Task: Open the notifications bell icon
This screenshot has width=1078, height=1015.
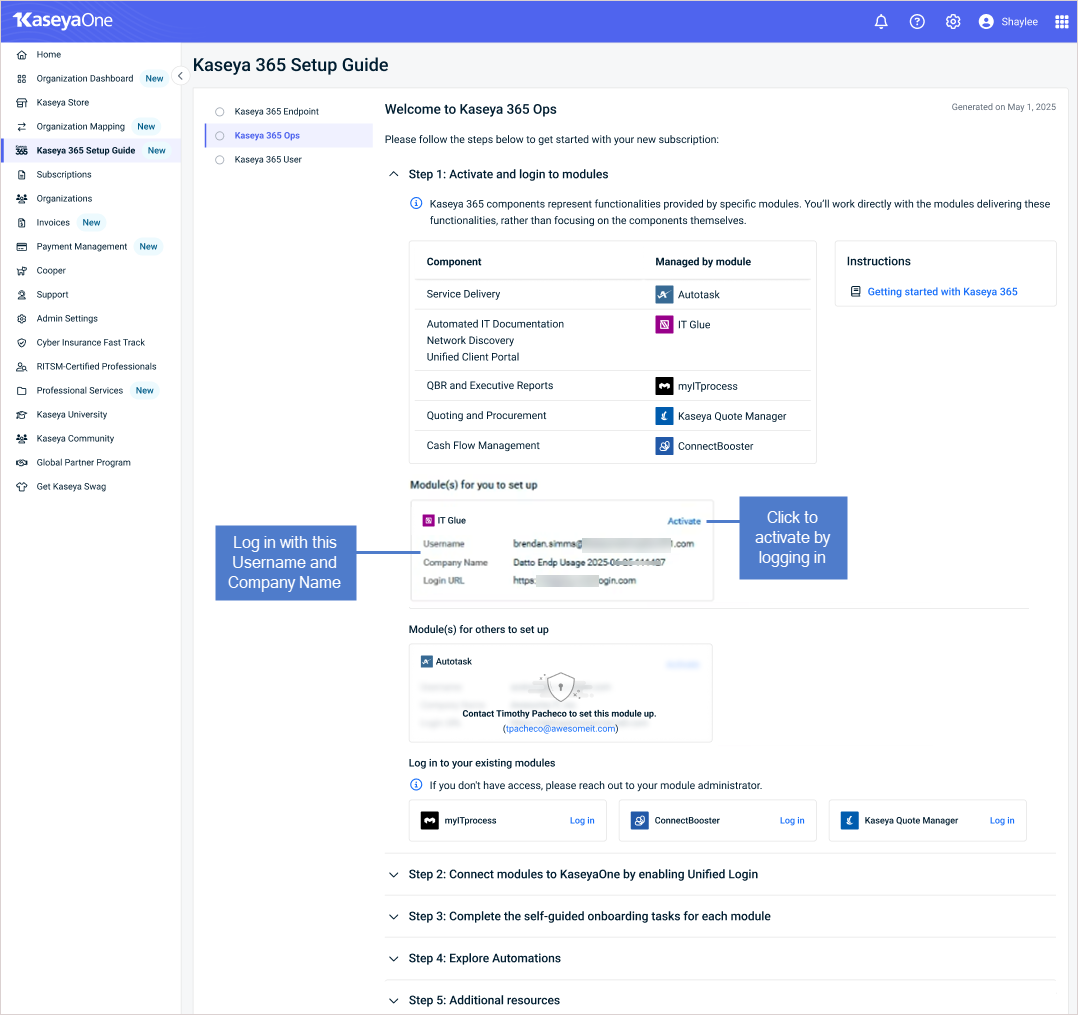Action: coord(881,21)
